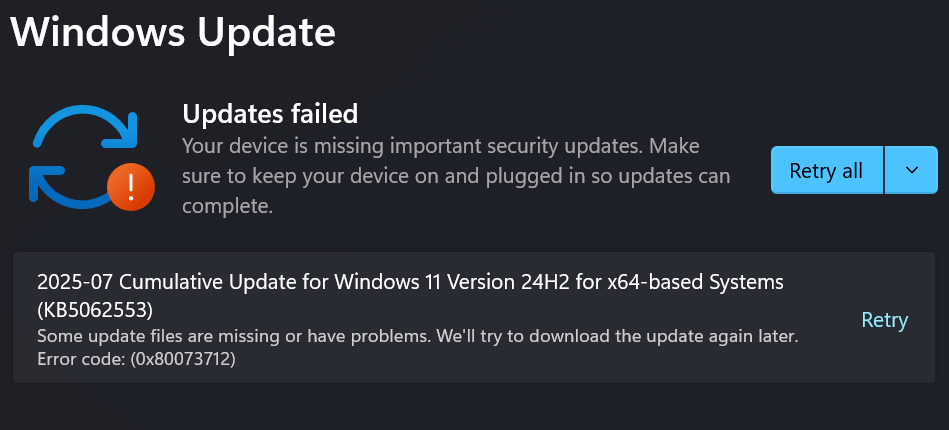The image size is (949, 430).
Task: Click the orange exclamation error badge
Action: click(131, 187)
